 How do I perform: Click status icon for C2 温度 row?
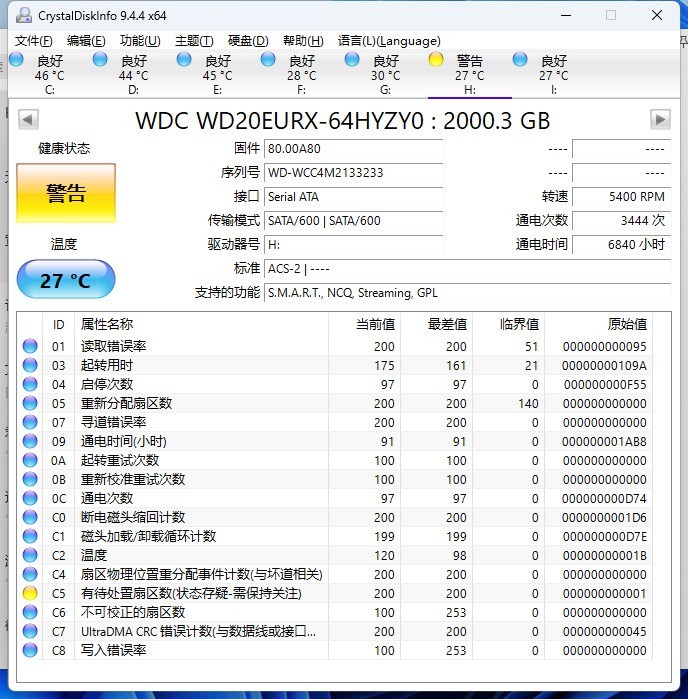pos(30,555)
